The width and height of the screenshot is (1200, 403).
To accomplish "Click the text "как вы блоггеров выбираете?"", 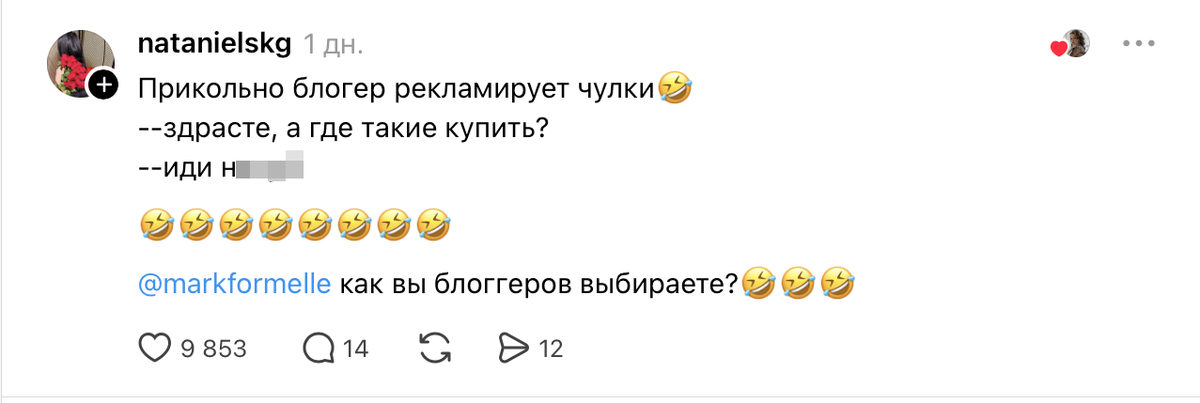I will point(538,285).
